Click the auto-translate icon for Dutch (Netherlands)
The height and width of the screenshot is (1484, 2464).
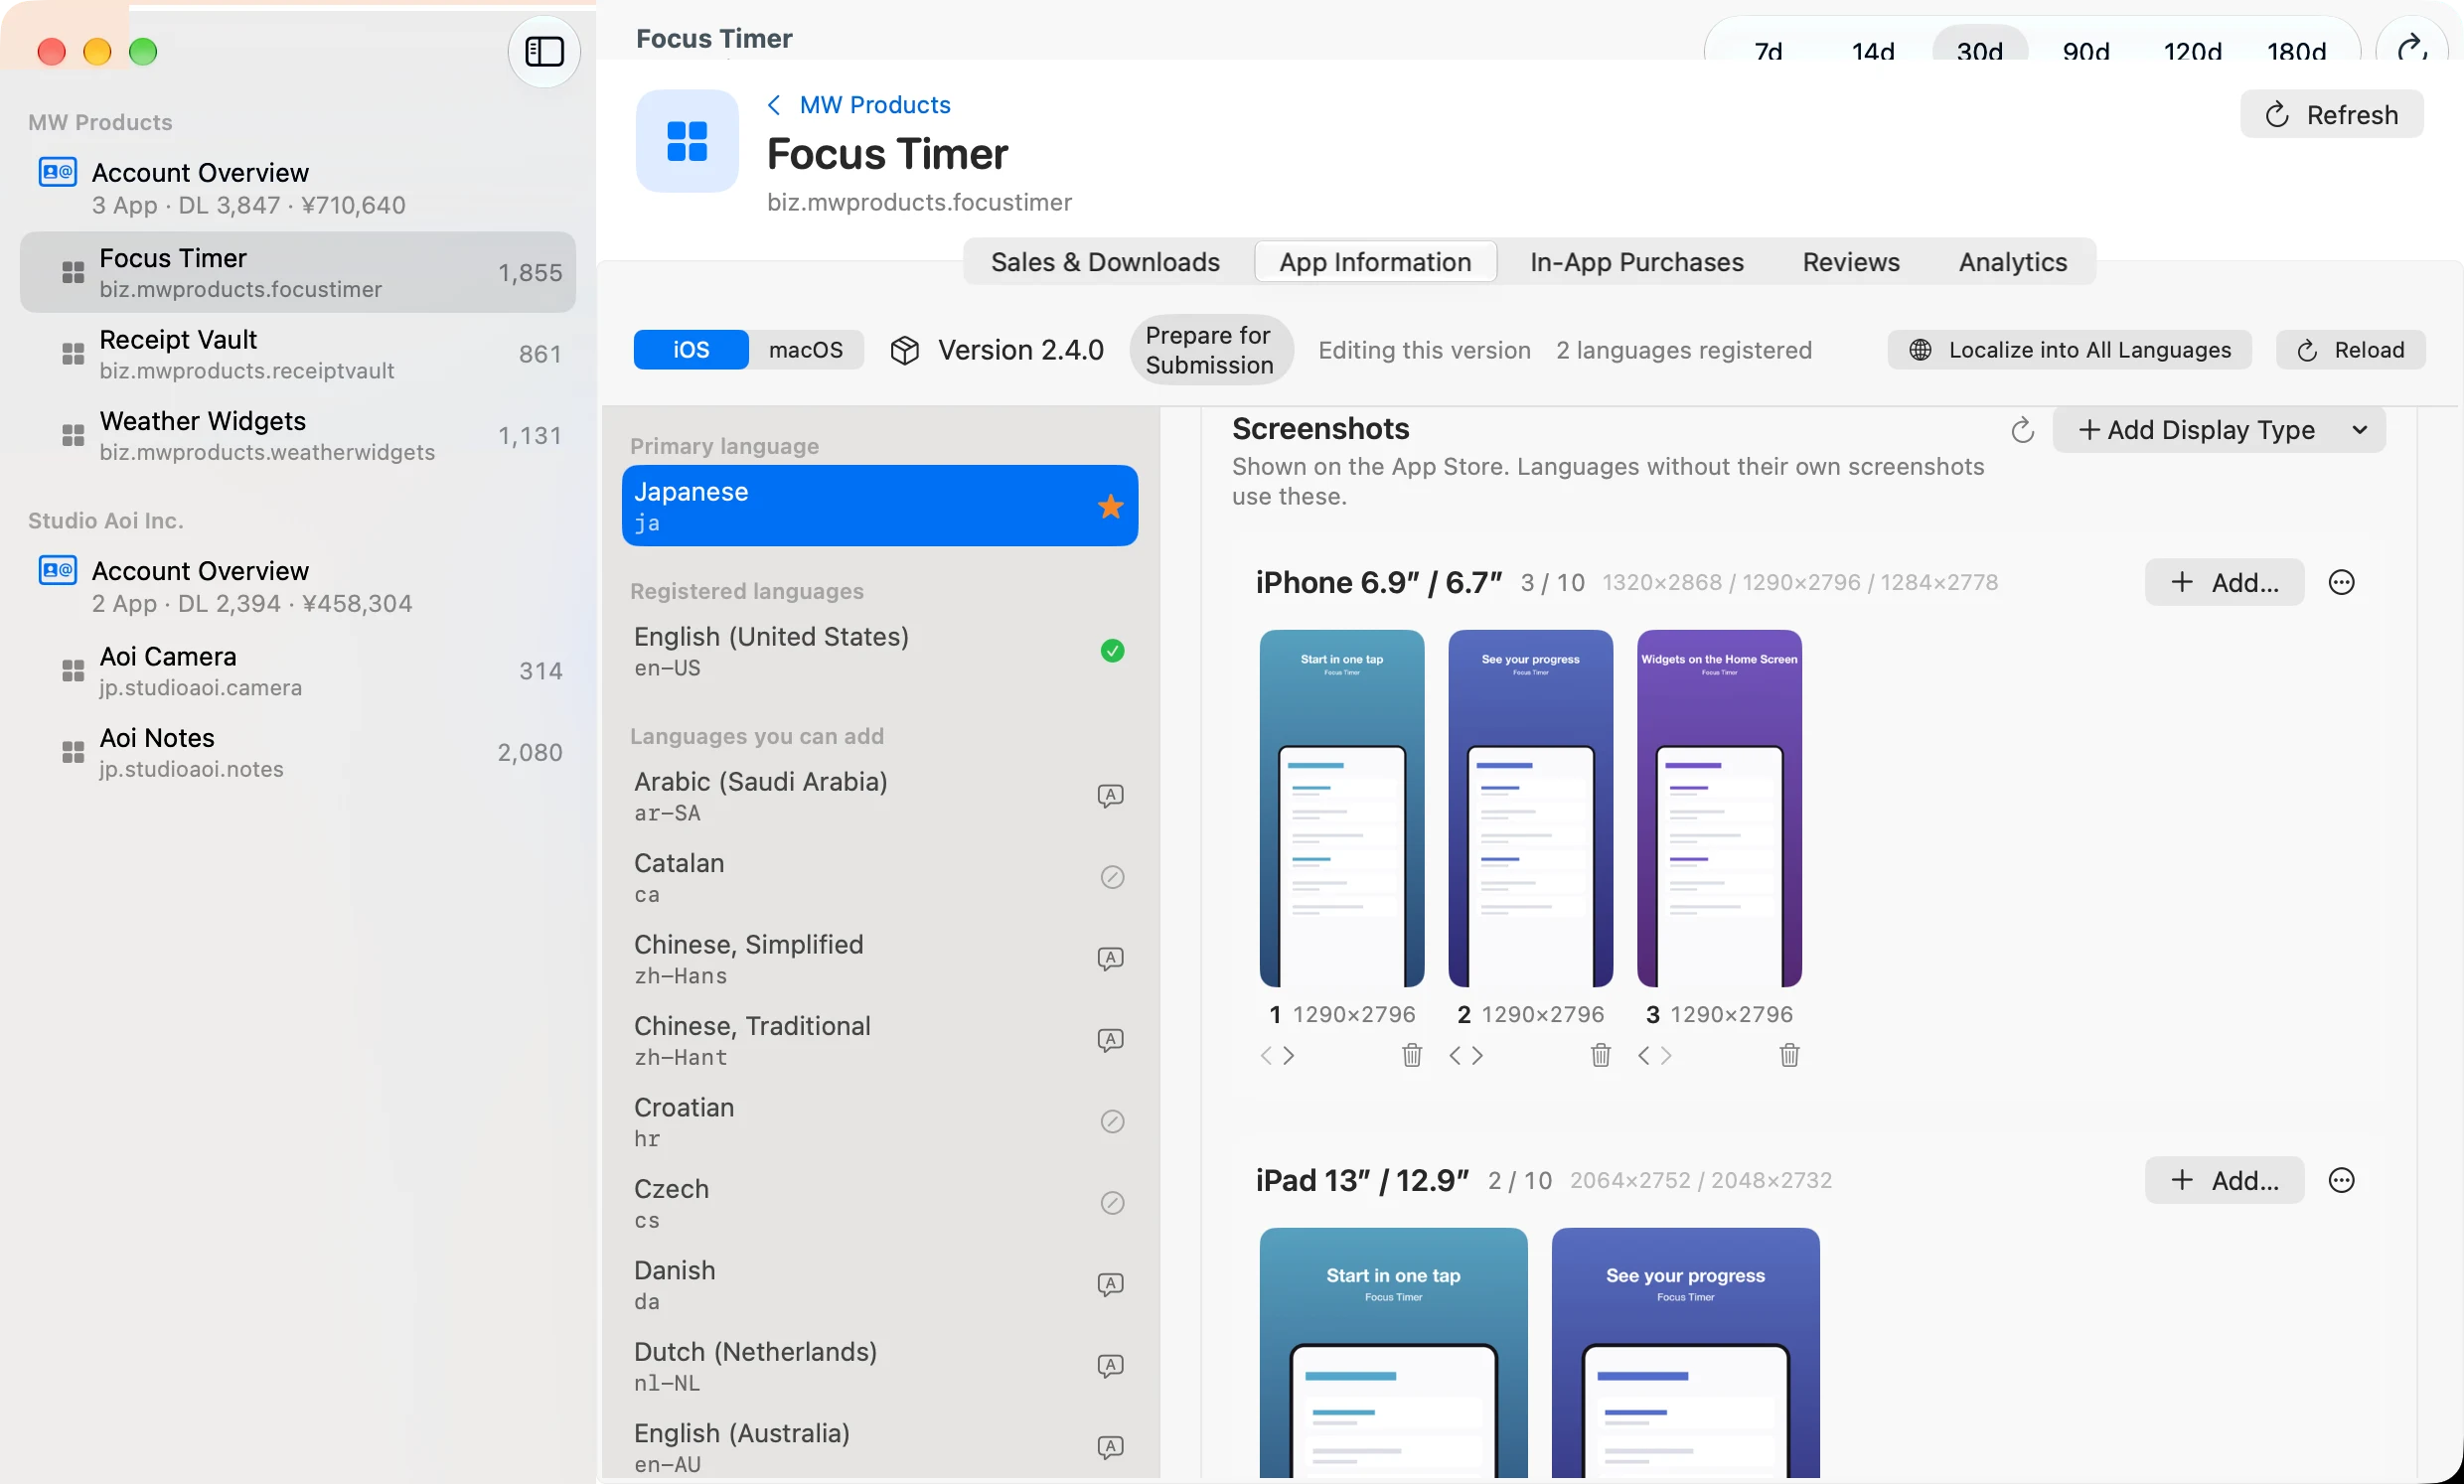1111,1367
